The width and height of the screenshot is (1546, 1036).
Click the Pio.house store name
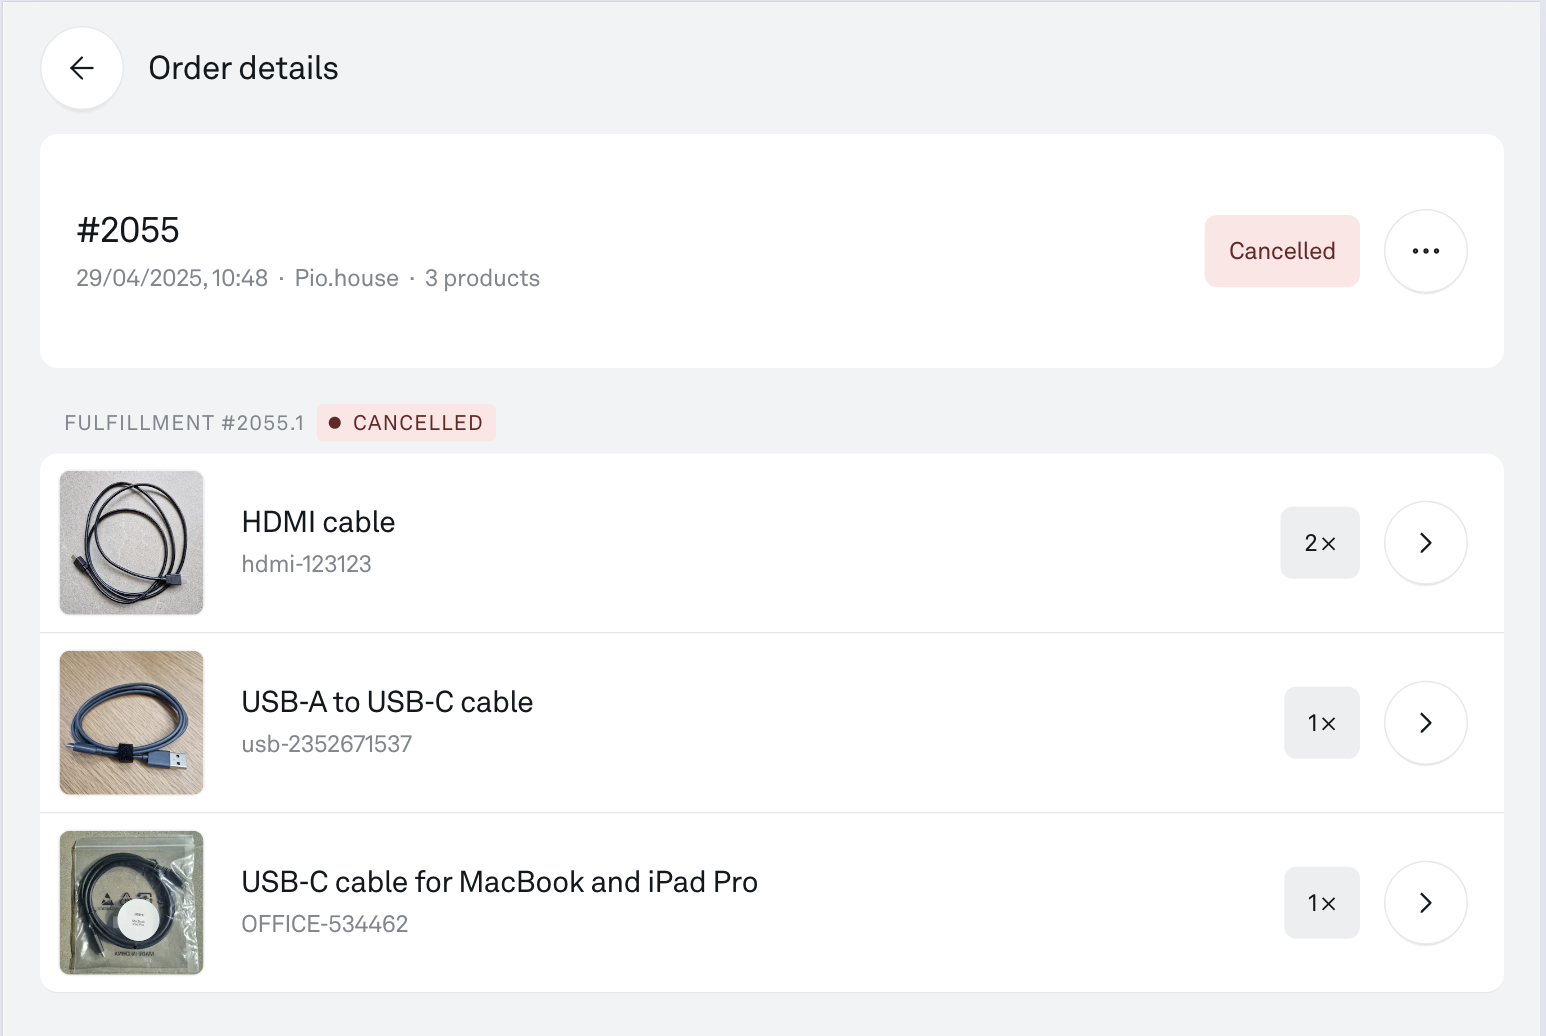tap(346, 278)
